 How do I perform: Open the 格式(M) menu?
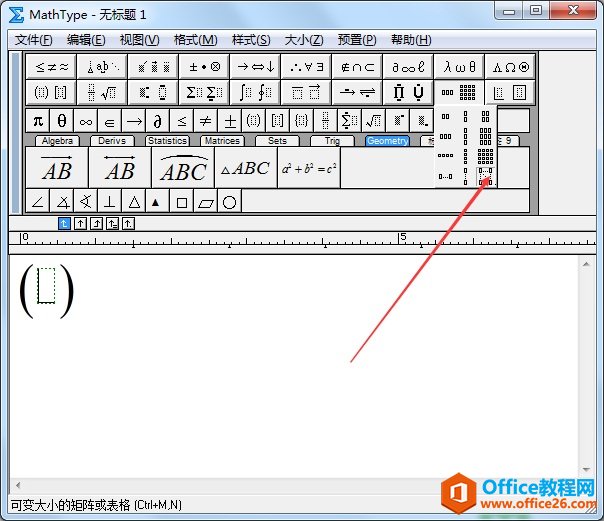pyautogui.click(x=195, y=40)
